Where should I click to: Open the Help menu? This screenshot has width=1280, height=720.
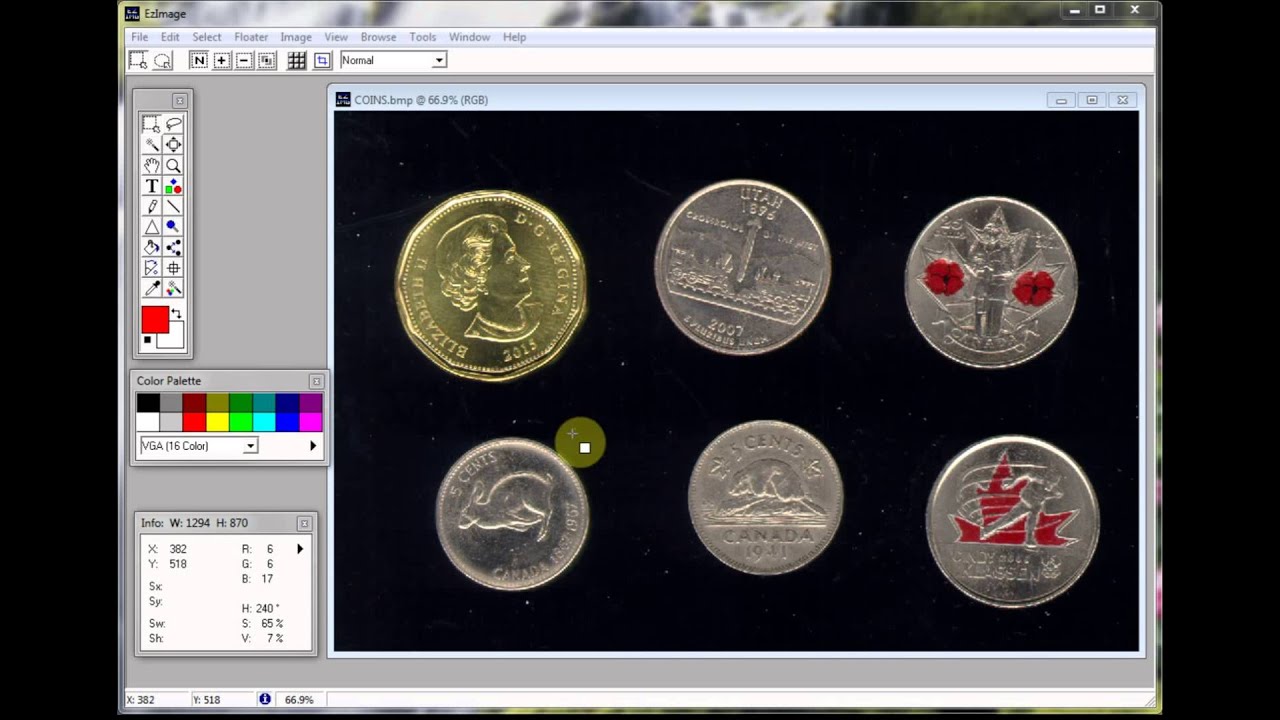[x=514, y=37]
